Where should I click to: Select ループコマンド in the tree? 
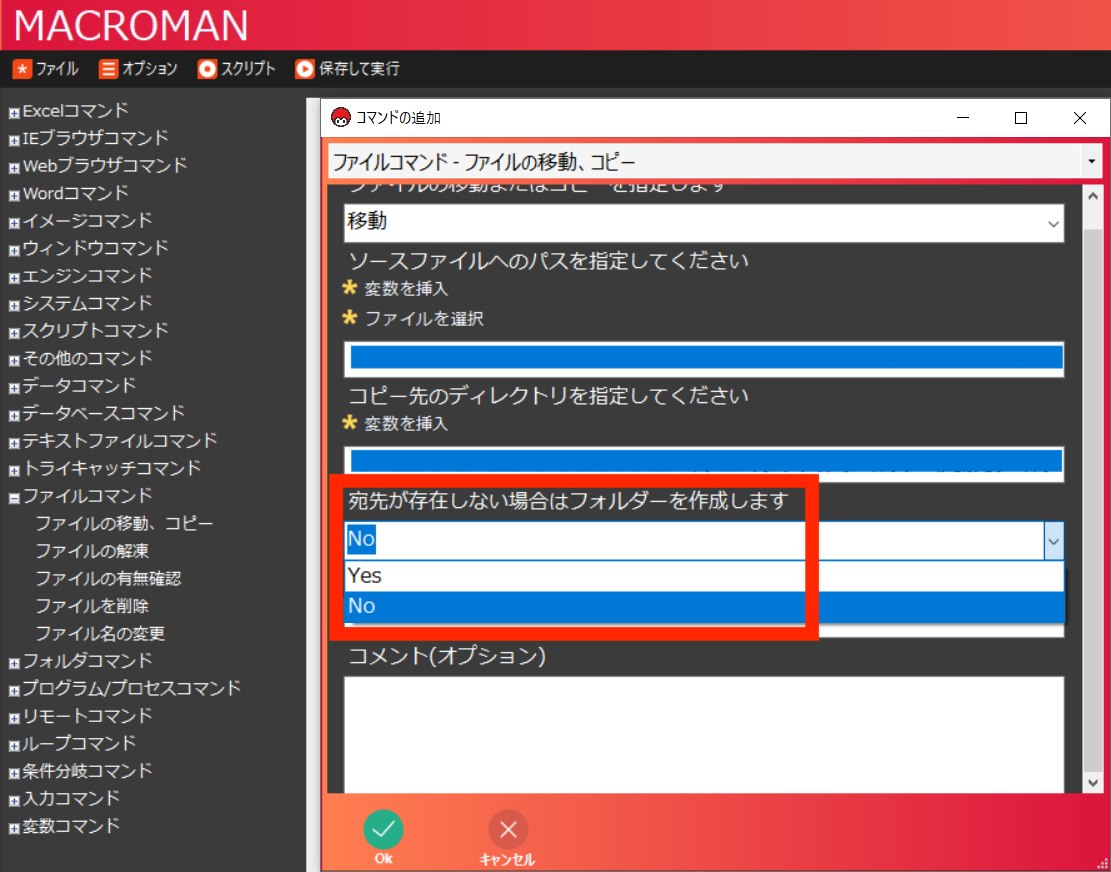(79, 743)
